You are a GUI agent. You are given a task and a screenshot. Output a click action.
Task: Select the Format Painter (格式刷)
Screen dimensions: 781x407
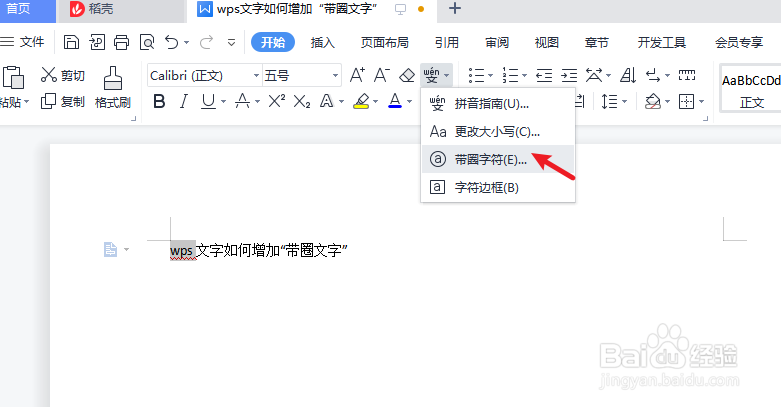click(x=113, y=88)
